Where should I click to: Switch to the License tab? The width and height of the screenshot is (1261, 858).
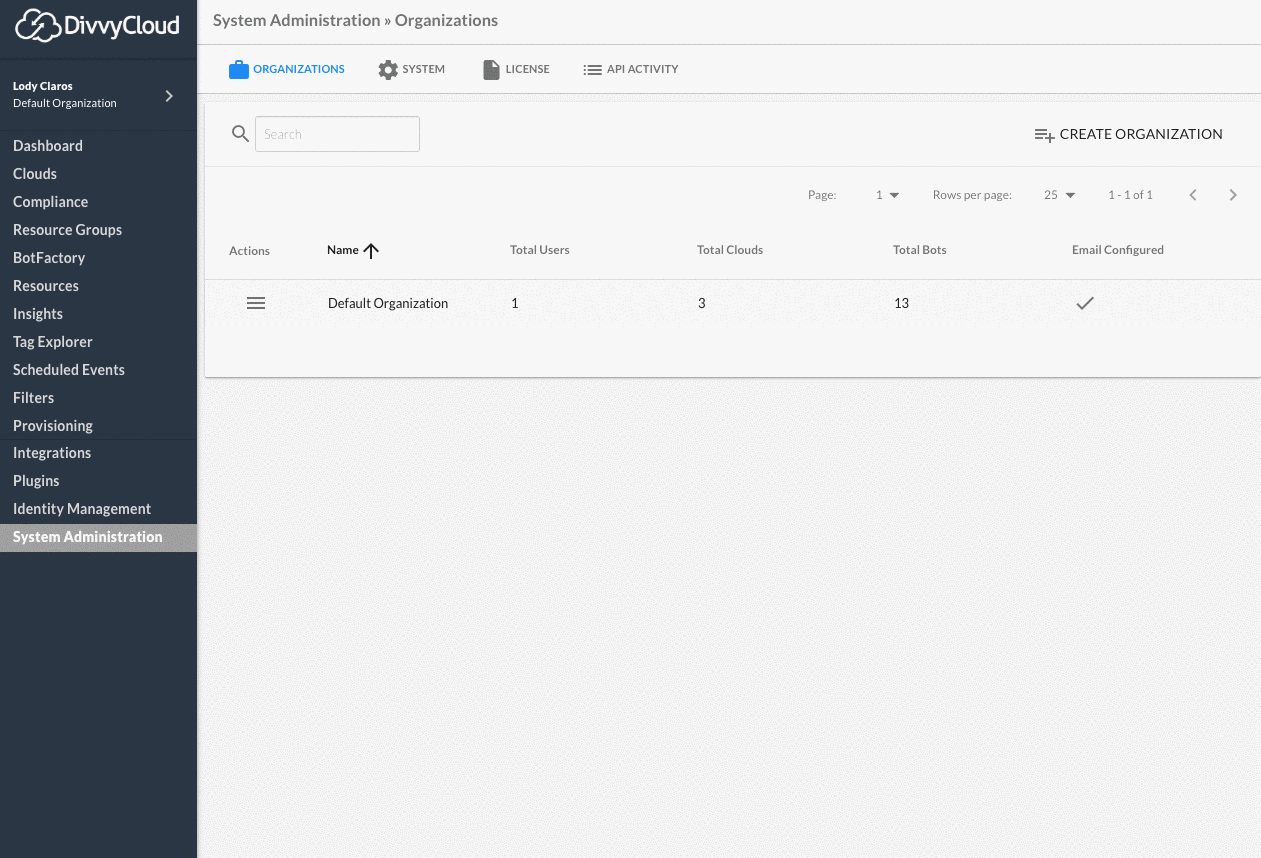(x=516, y=70)
